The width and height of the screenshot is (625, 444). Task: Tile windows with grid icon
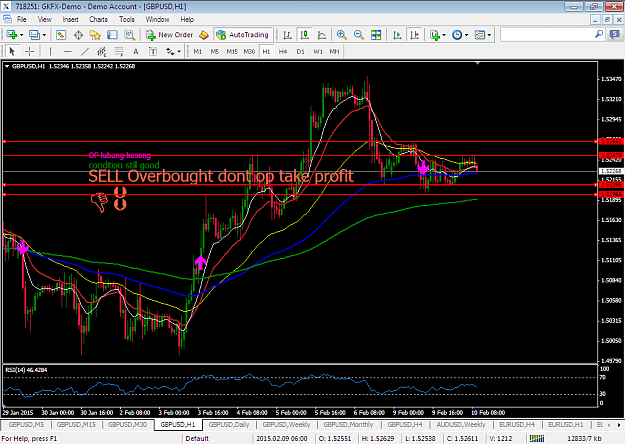376,35
